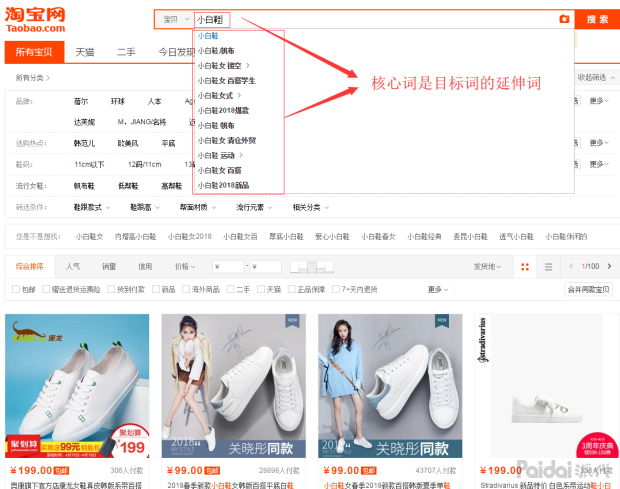Screen dimensions: 620x489
Task: Click the 包邮 badge beside ¥199.00 on first product
Action: click(x=61, y=470)
